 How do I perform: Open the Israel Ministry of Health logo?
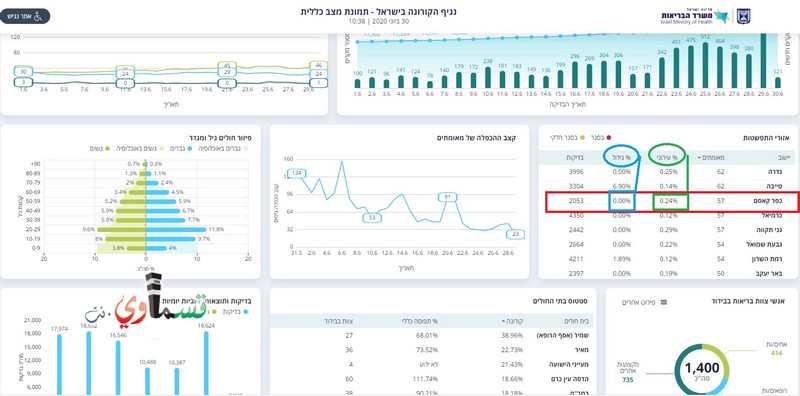coord(694,16)
